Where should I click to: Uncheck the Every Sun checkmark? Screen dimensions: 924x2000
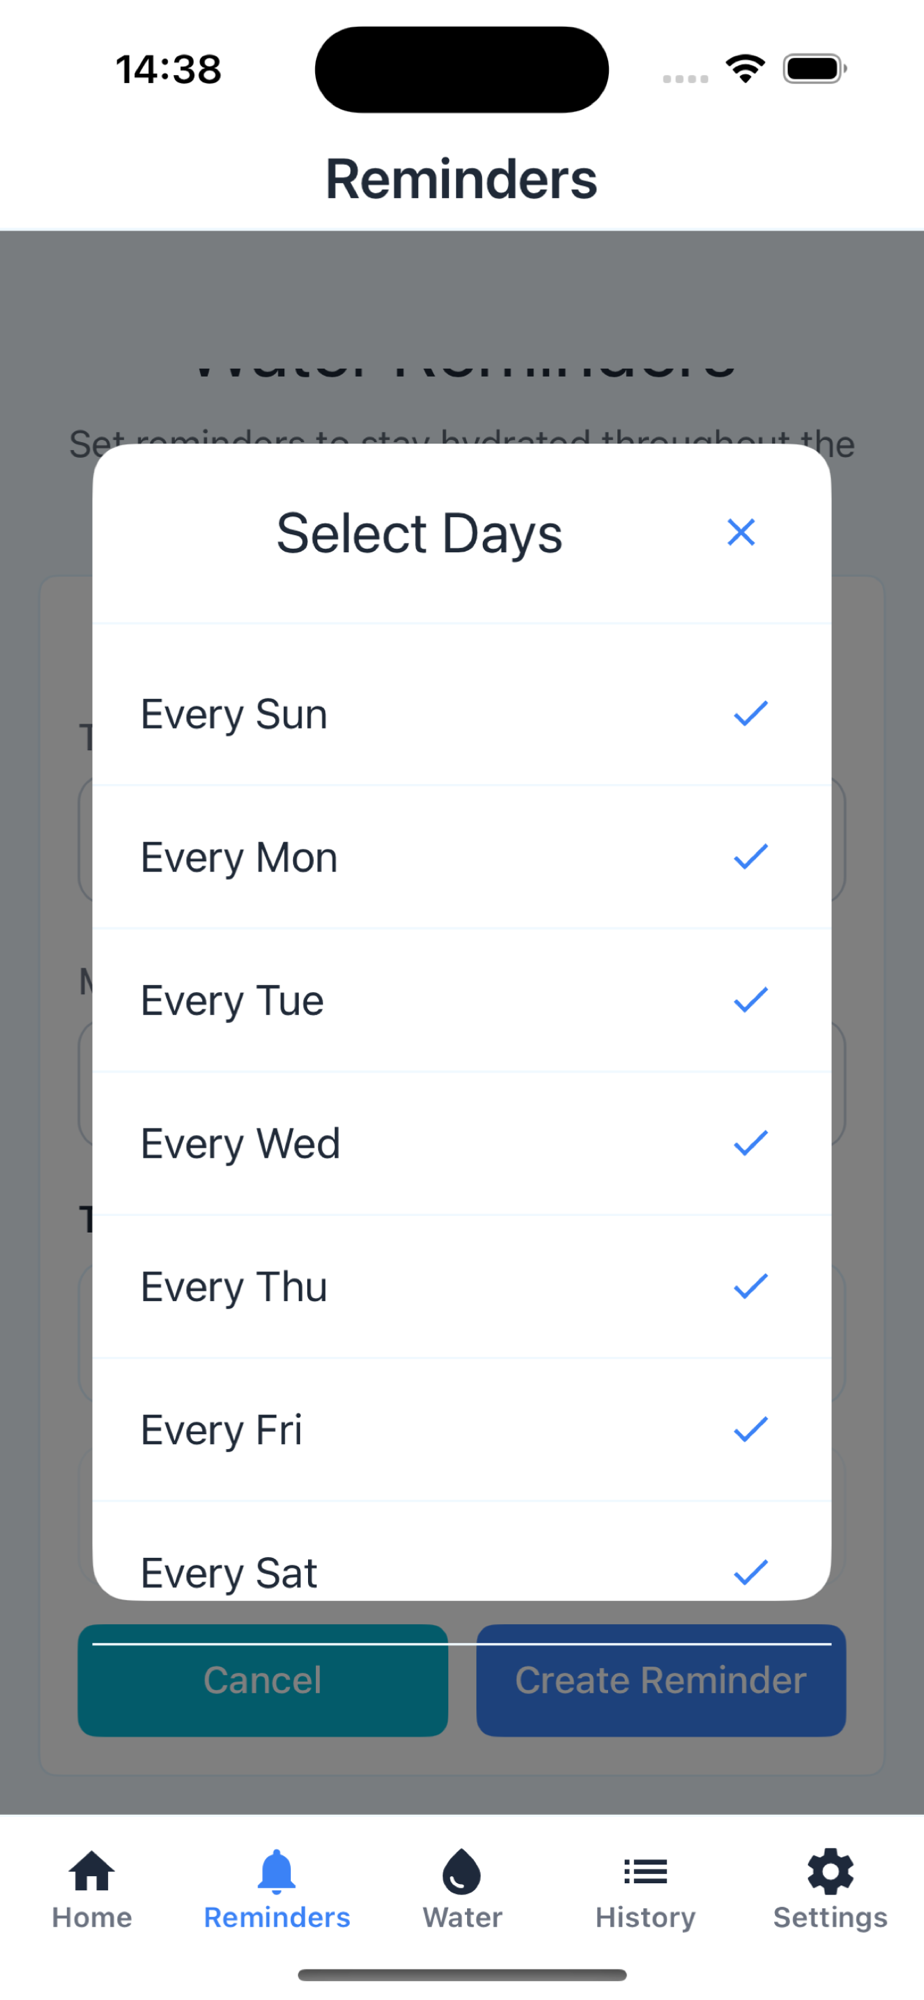click(751, 714)
